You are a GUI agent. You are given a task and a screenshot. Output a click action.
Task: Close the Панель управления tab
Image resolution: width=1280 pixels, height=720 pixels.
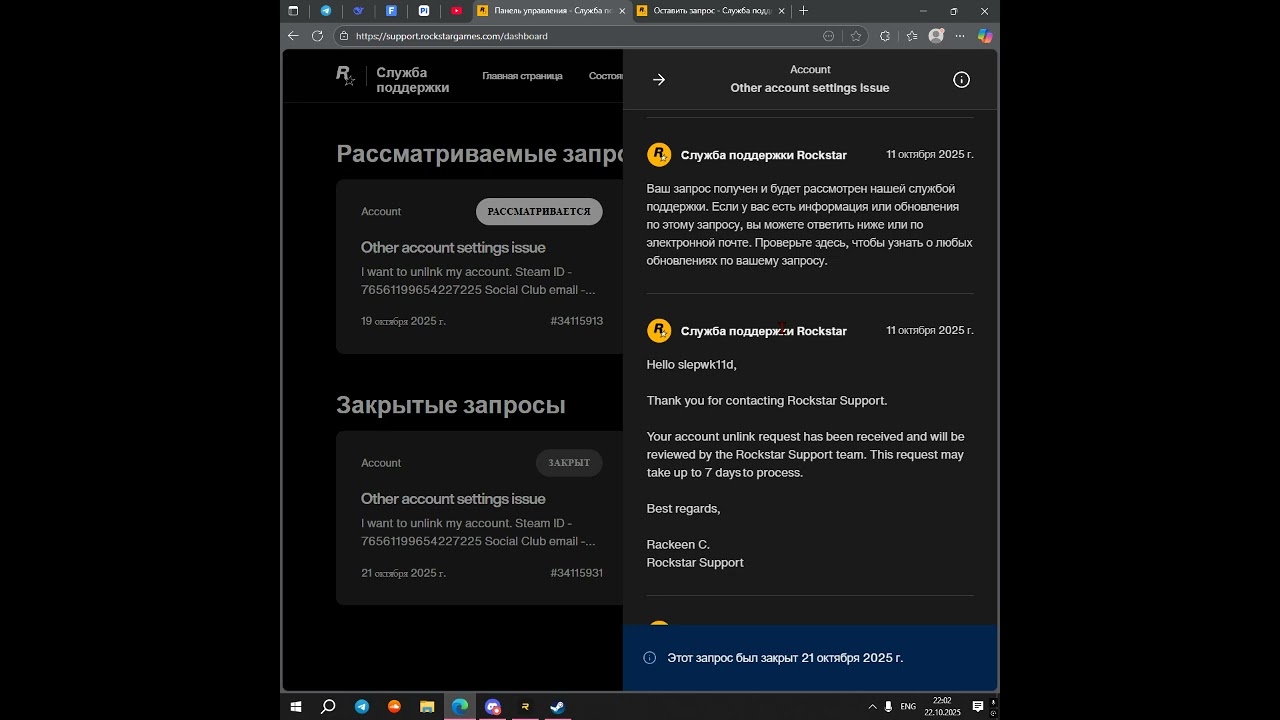click(622, 11)
